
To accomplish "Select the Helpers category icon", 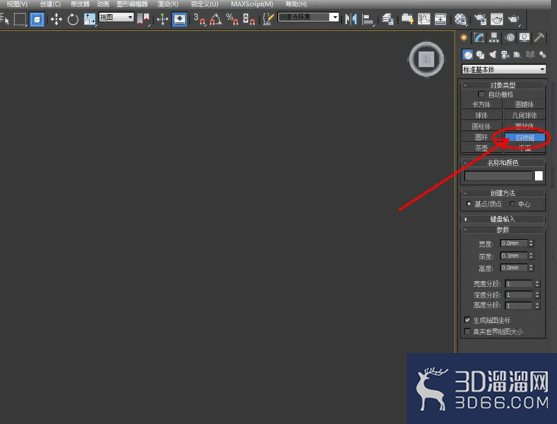I will pos(517,55).
